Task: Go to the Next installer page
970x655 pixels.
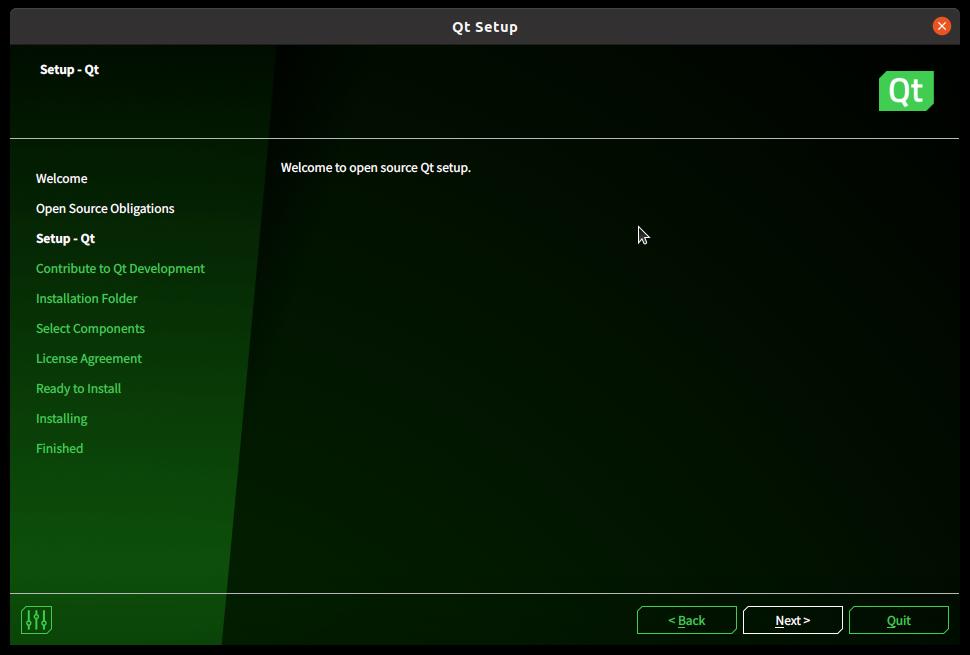Action: [x=792, y=620]
